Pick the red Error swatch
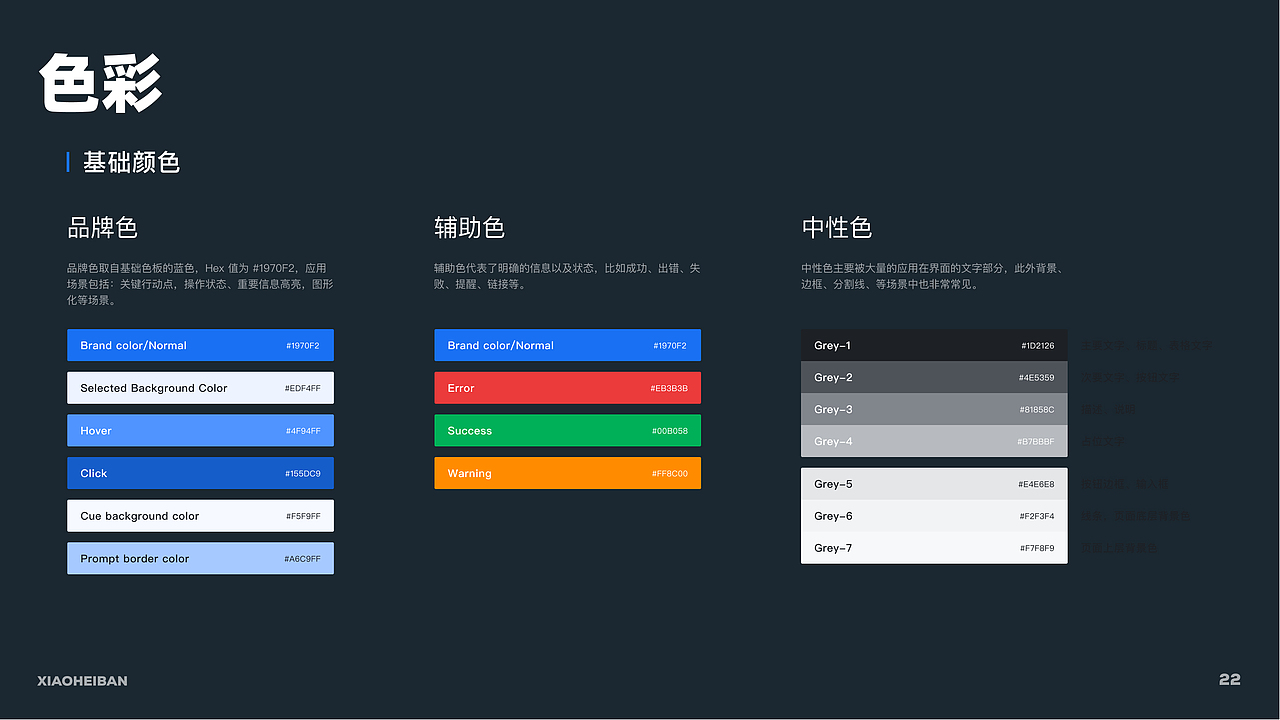The height and width of the screenshot is (720, 1280). pos(567,388)
